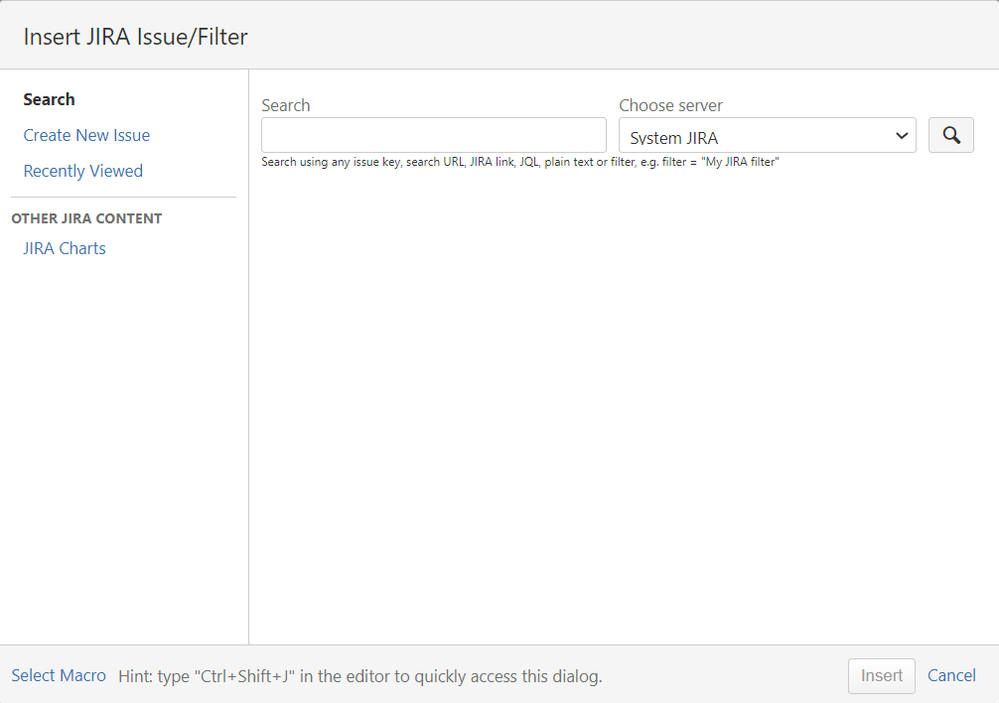Click the search help text about JQL
Image resolution: width=999 pixels, height=703 pixels.
pos(520,162)
